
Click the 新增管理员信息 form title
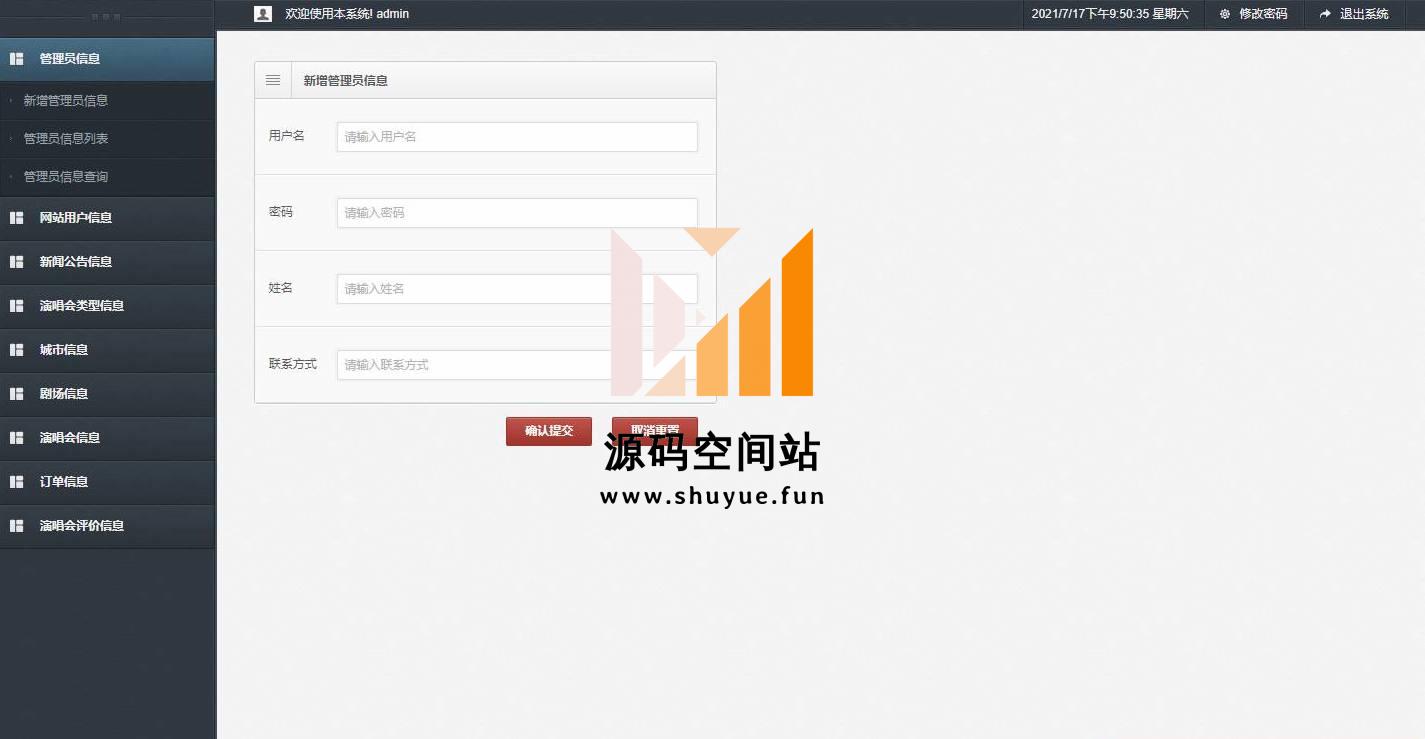pos(346,81)
